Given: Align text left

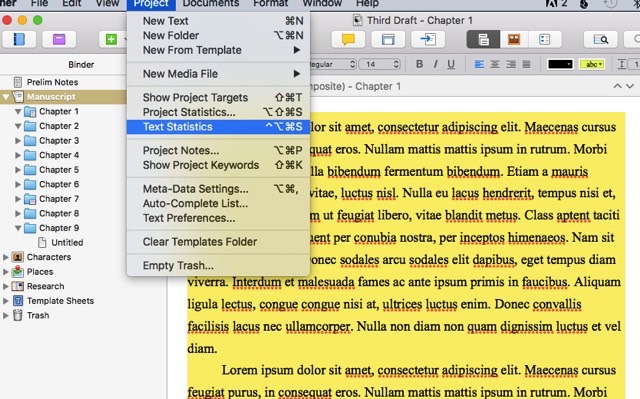Looking at the screenshot, I should click(479, 64).
